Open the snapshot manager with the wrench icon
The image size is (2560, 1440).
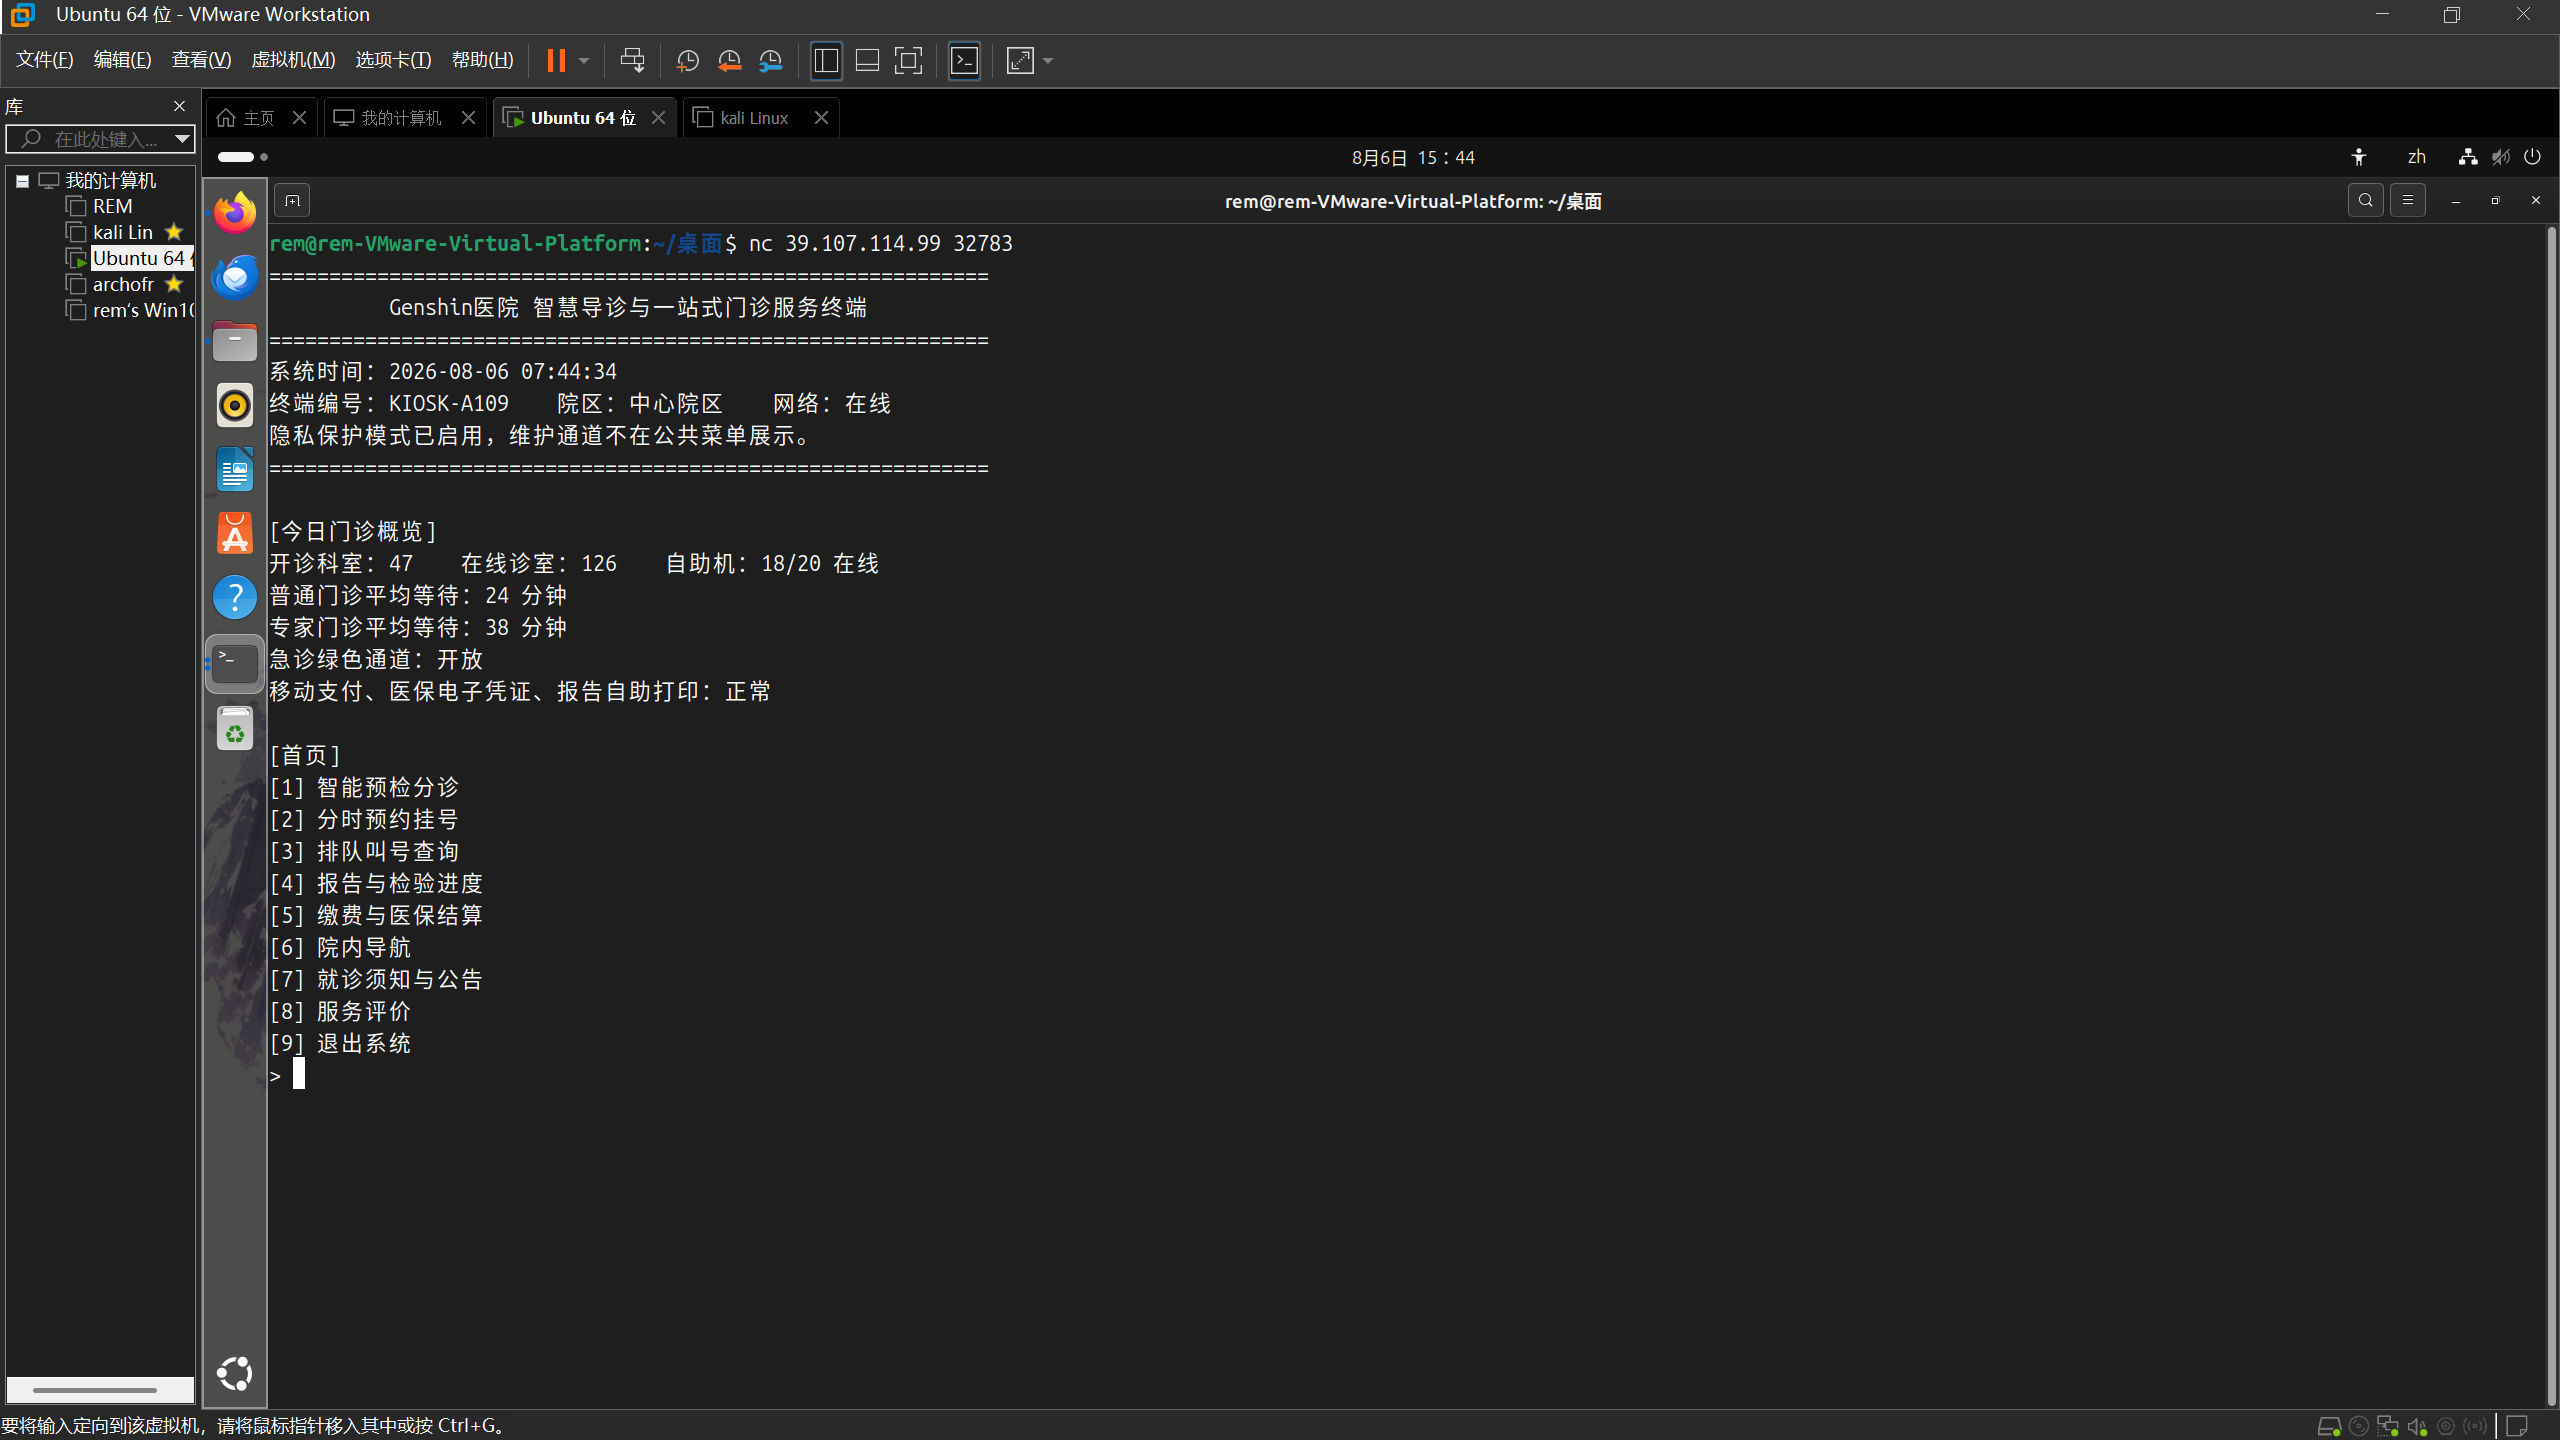pos(771,61)
